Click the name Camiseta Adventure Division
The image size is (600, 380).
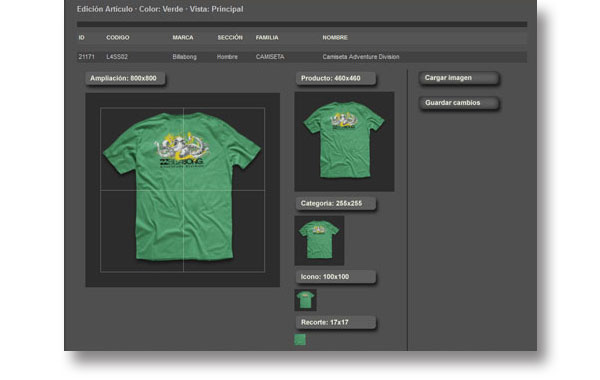click(x=361, y=57)
